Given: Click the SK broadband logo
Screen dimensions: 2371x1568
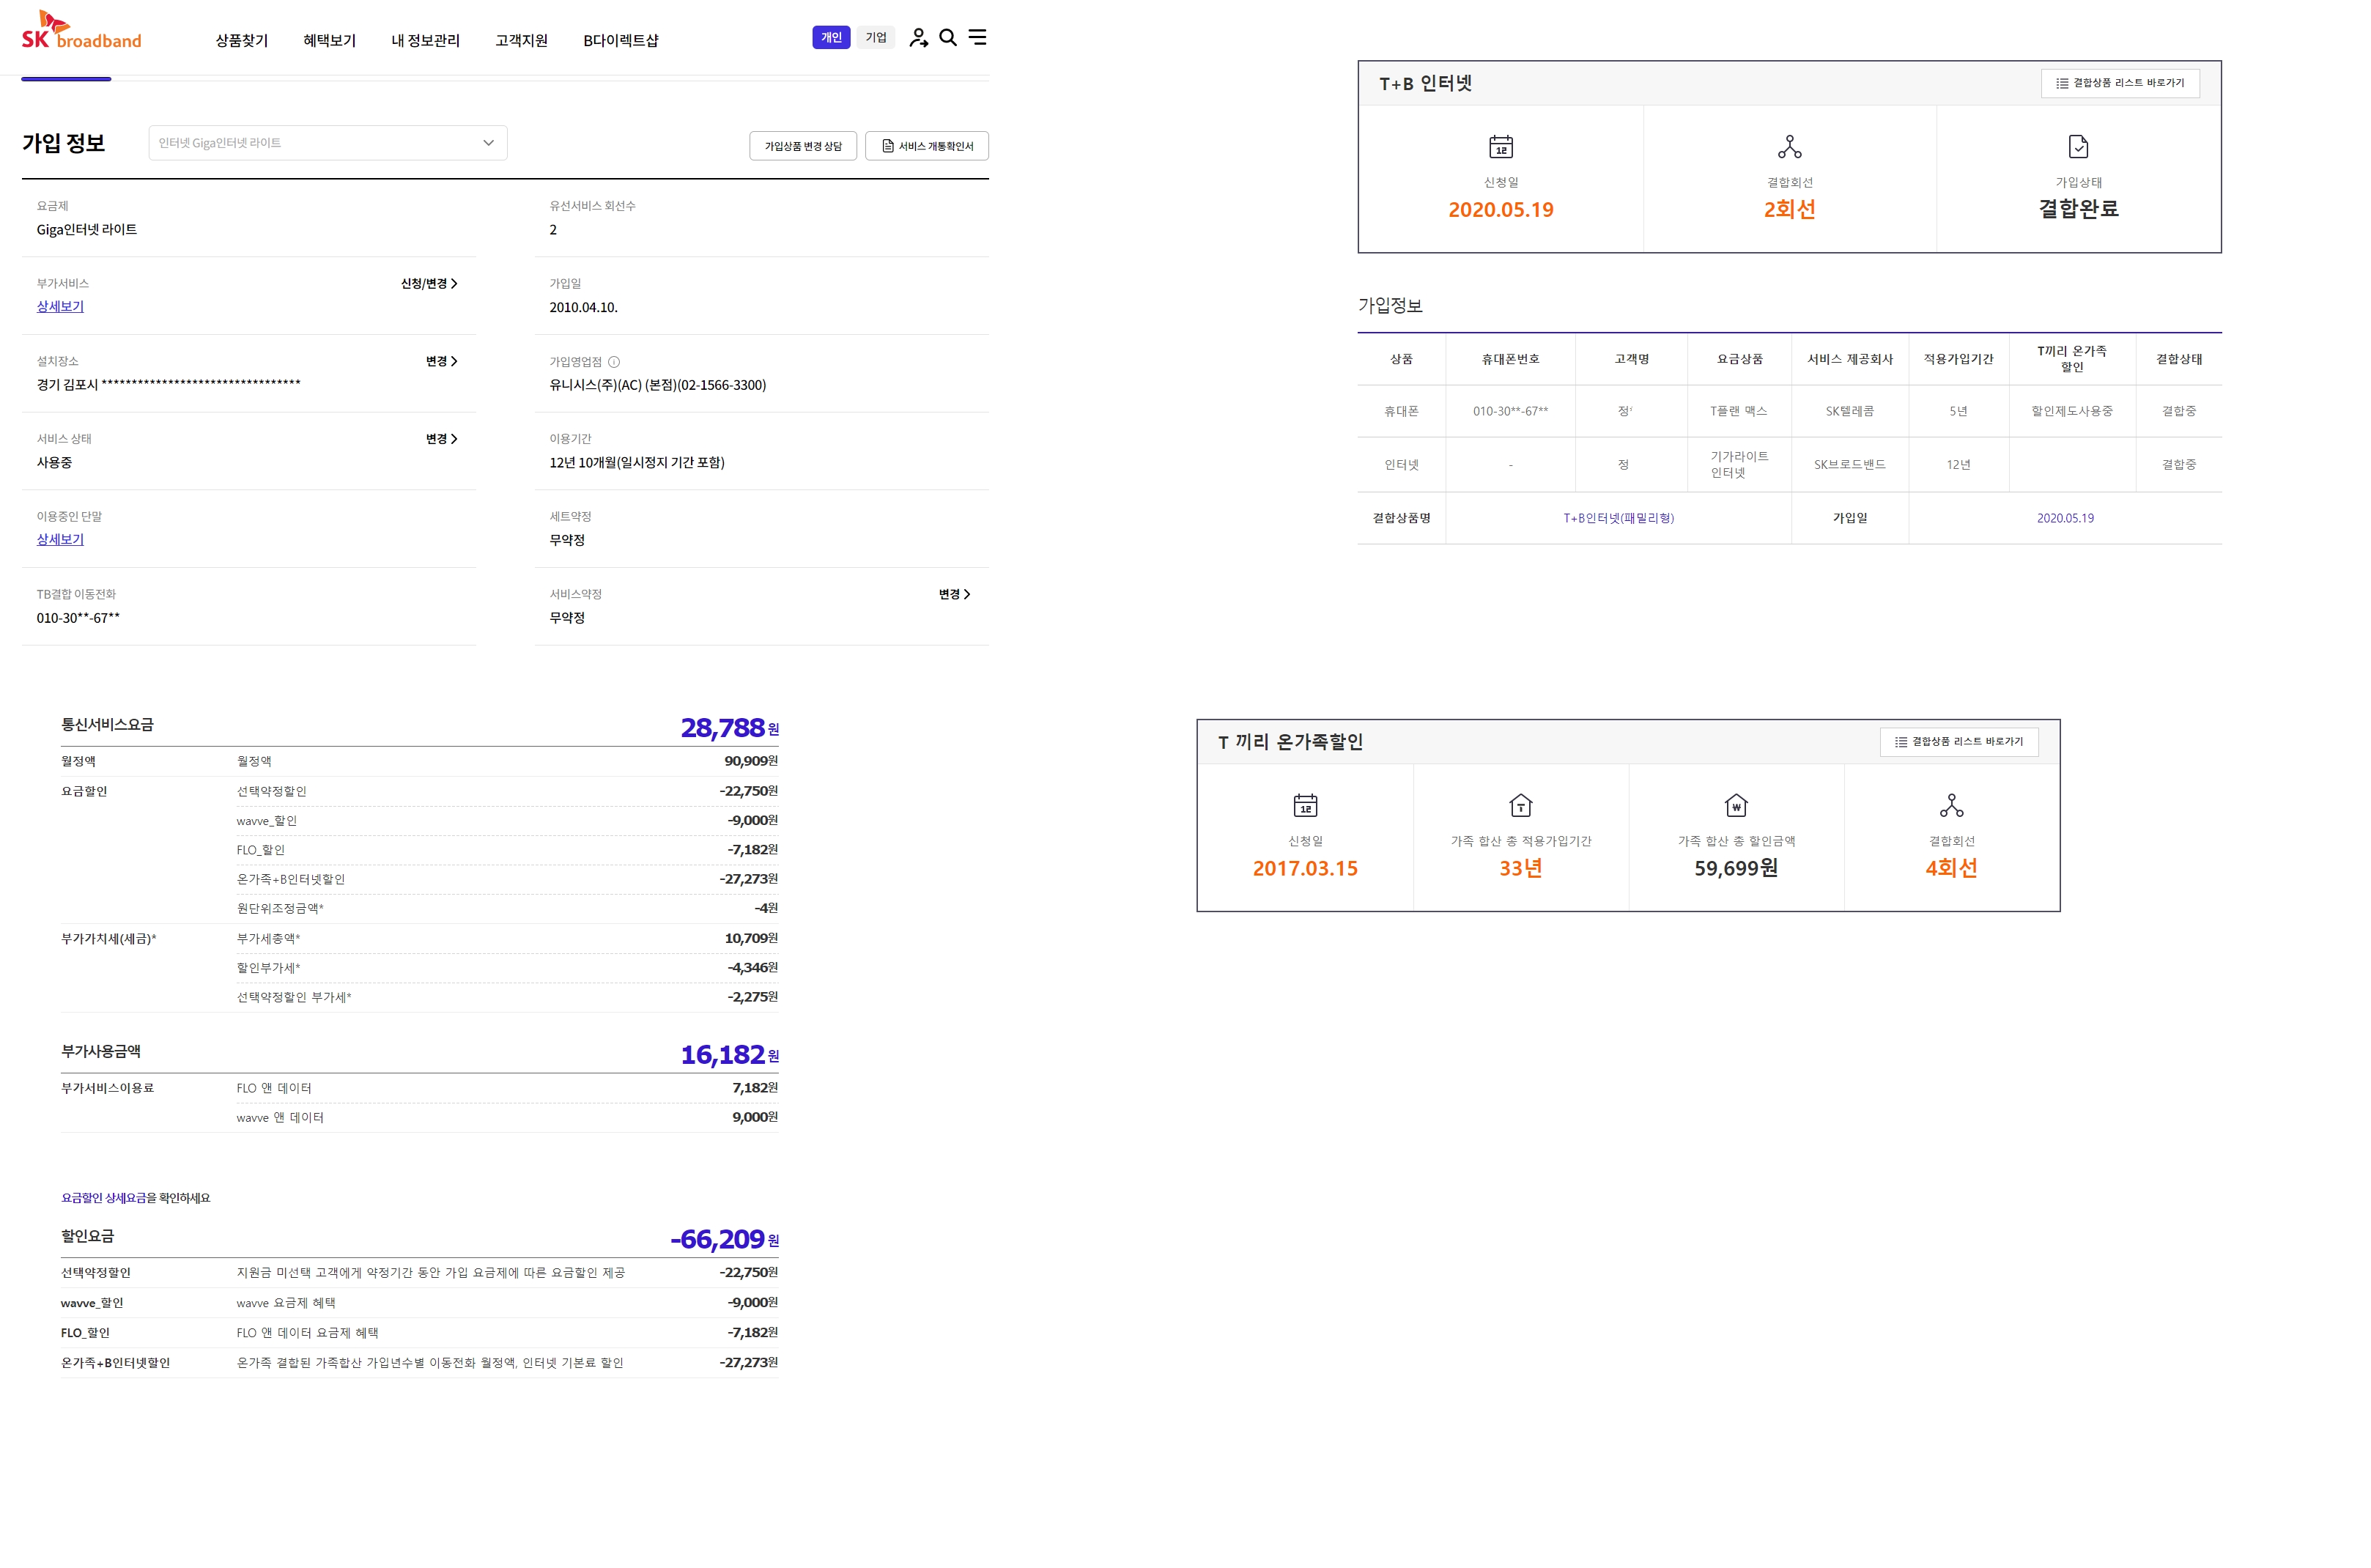Looking at the screenshot, I should (x=81, y=31).
